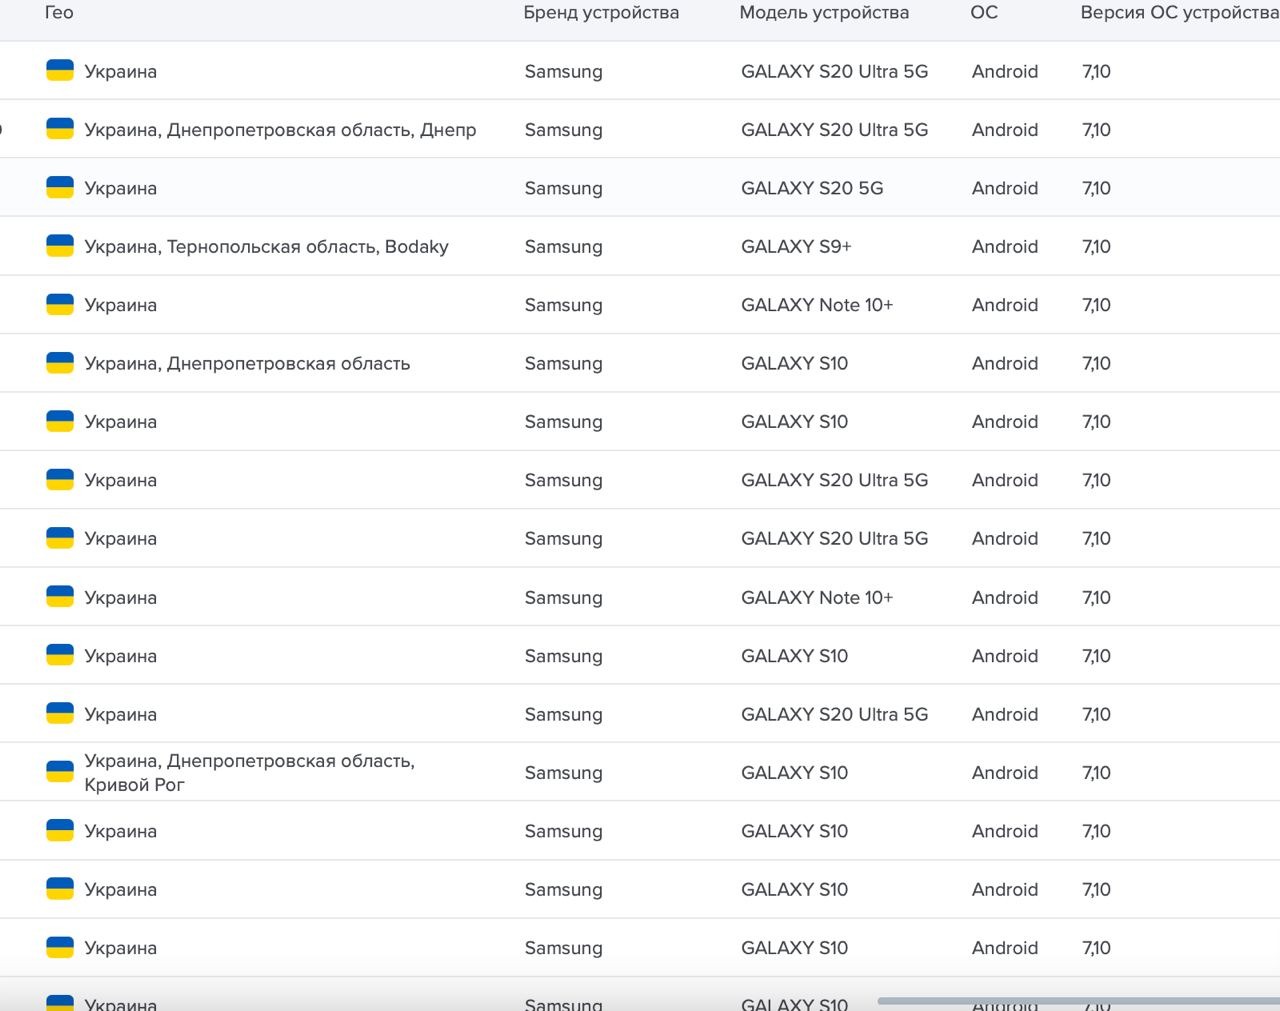Viewport: 1280px width, 1011px height.
Task: Click the GALAXY S9+ model cell
Action: click(796, 247)
